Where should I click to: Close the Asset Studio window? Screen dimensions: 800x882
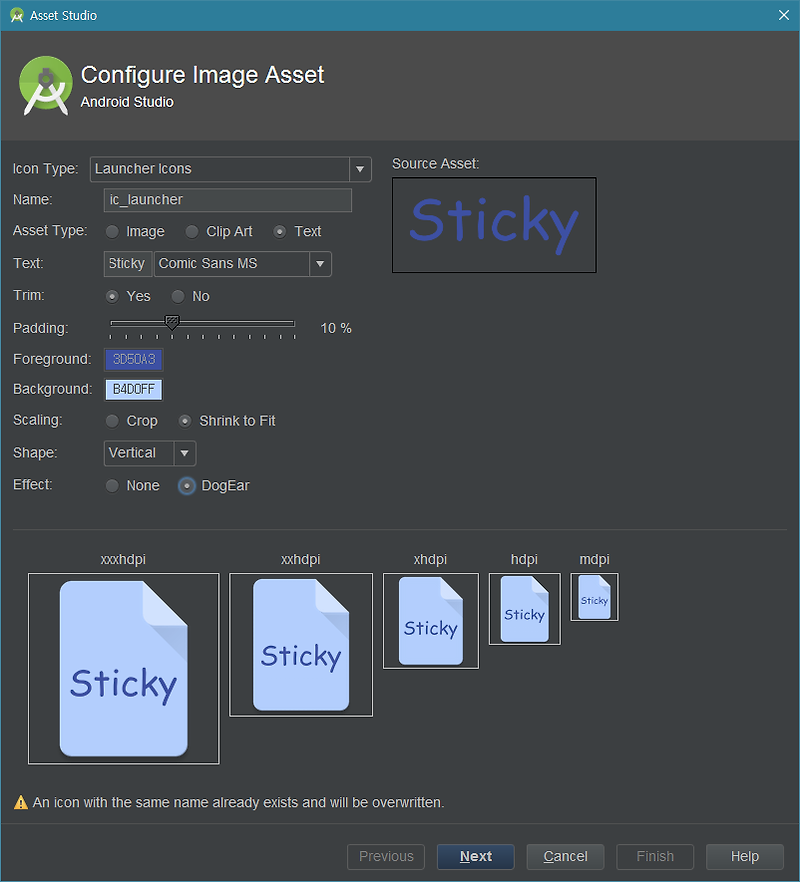784,15
